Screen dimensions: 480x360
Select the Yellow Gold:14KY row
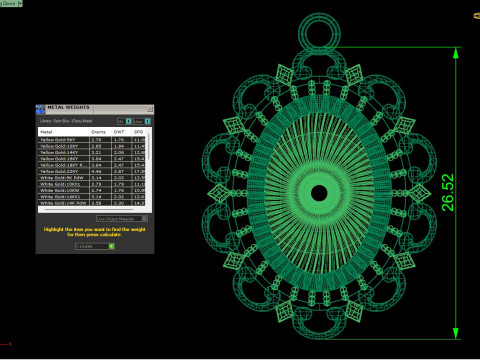92,152
